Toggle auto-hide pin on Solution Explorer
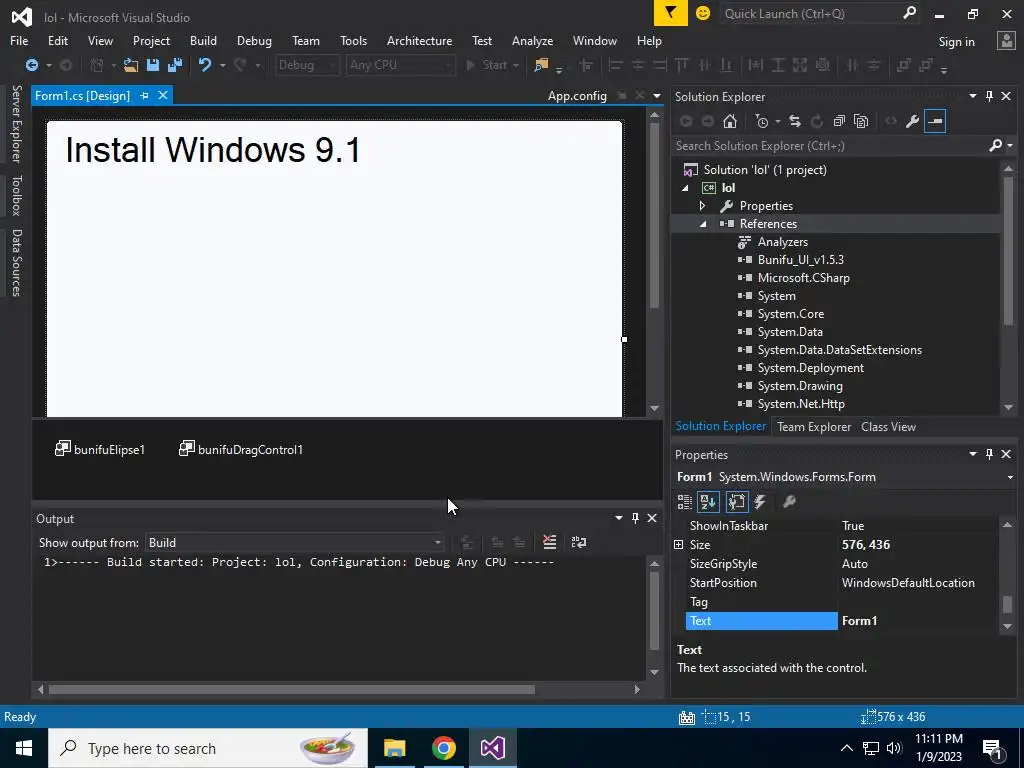The height and width of the screenshot is (768, 1024). click(x=989, y=96)
